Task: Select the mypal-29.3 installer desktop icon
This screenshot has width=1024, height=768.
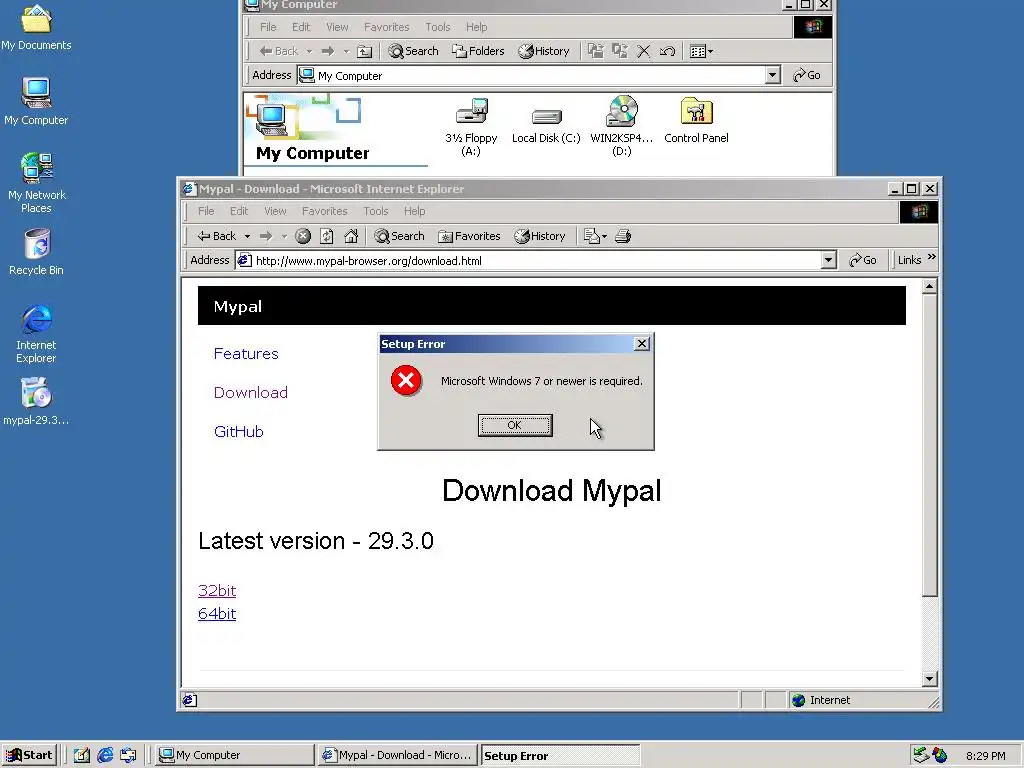Action: (36, 402)
